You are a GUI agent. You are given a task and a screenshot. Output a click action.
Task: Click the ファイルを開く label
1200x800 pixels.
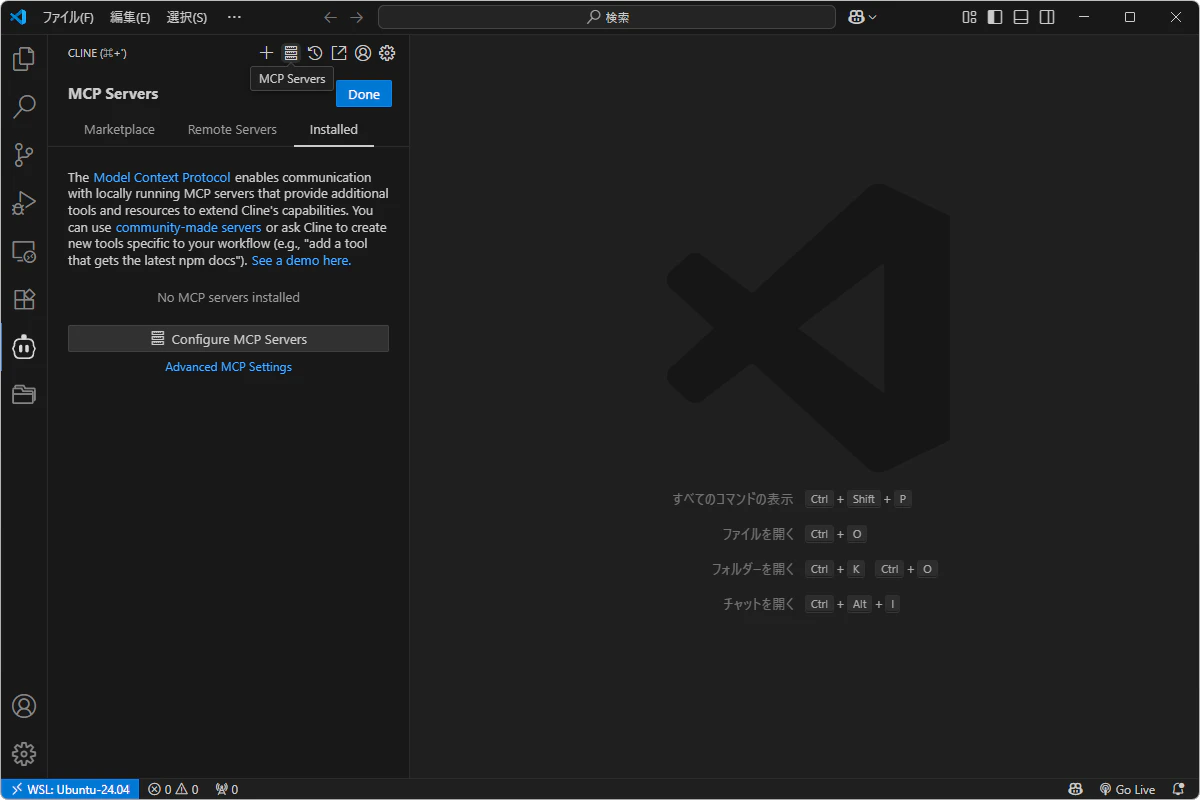pyautogui.click(x=758, y=534)
